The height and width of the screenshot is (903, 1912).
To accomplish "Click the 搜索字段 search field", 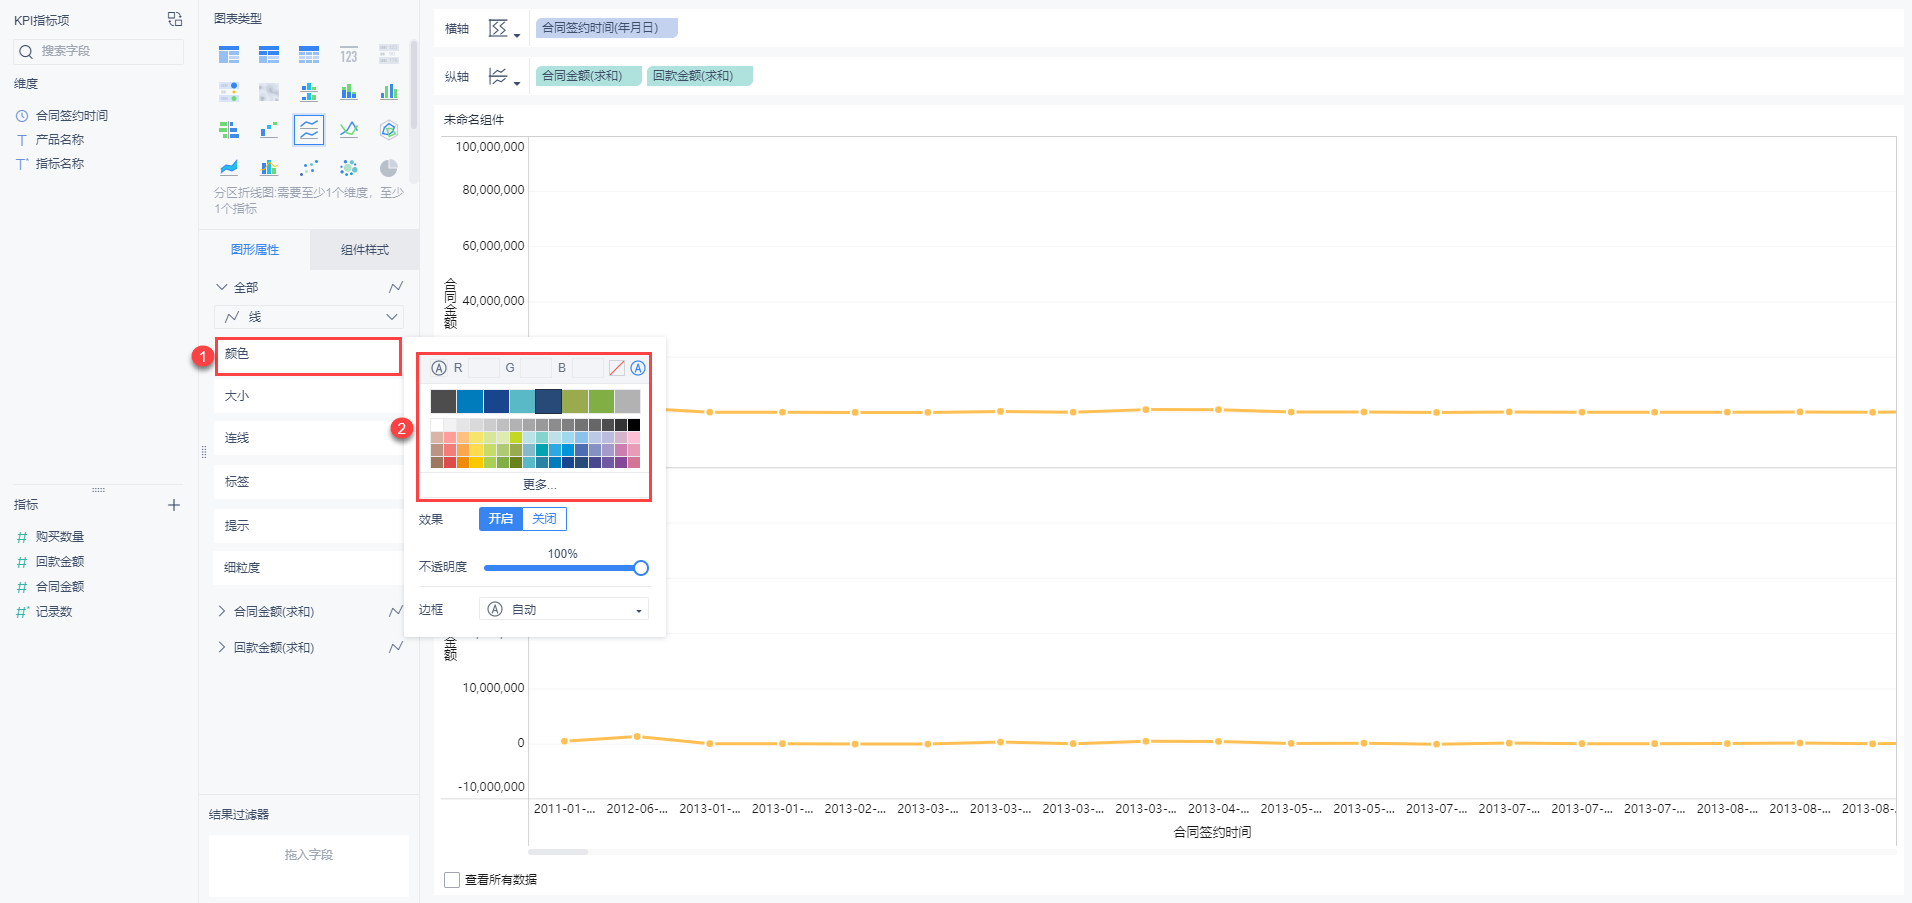I will [x=98, y=51].
